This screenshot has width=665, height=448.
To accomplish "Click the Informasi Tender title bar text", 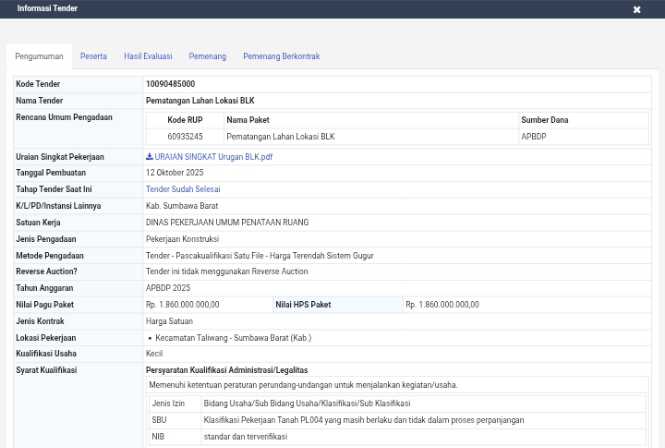I will click(48, 8).
